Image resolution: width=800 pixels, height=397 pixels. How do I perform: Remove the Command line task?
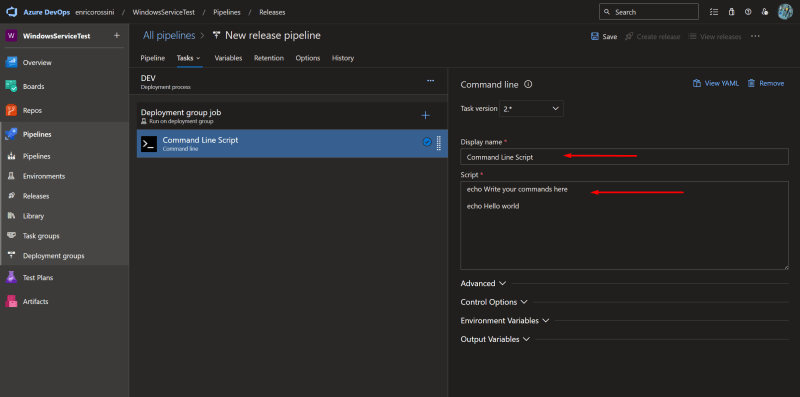[766, 83]
